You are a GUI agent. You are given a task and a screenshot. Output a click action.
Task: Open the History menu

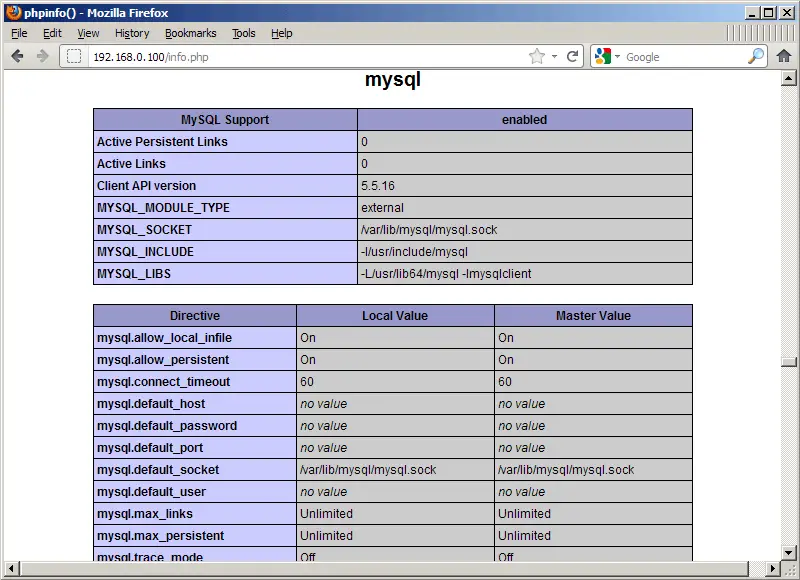[132, 33]
